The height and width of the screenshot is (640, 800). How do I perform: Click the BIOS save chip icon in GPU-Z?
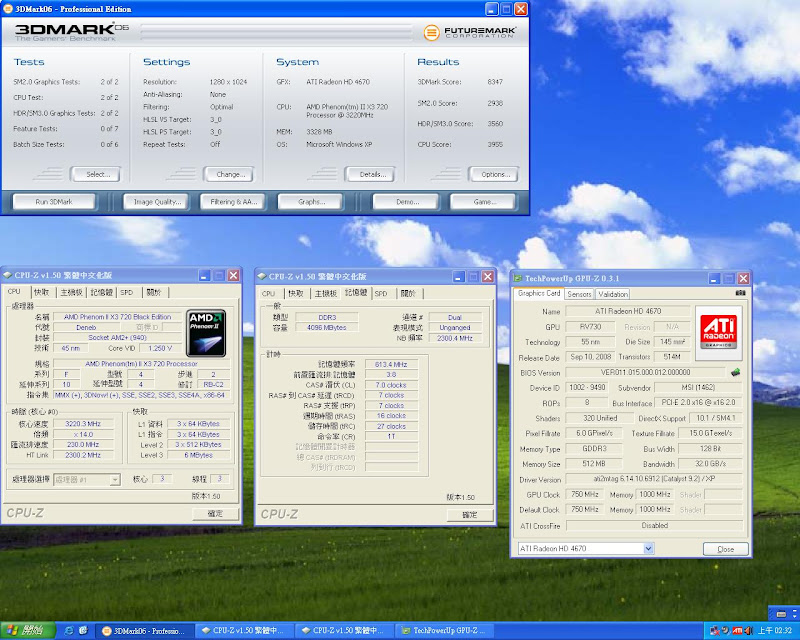point(735,372)
